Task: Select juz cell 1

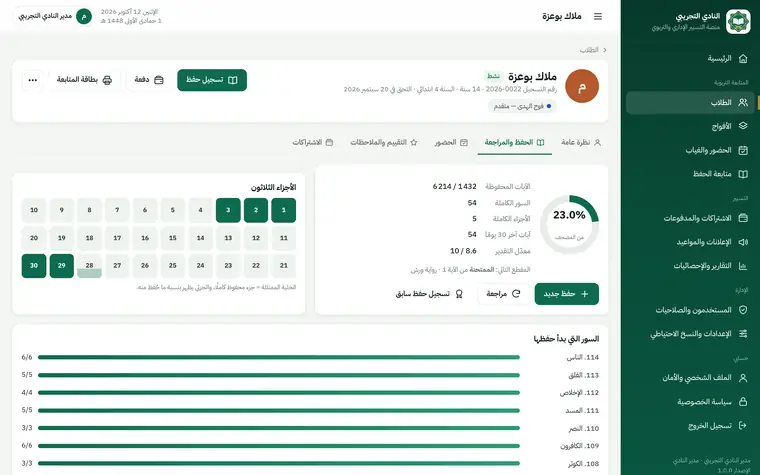Action: (x=284, y=210)
